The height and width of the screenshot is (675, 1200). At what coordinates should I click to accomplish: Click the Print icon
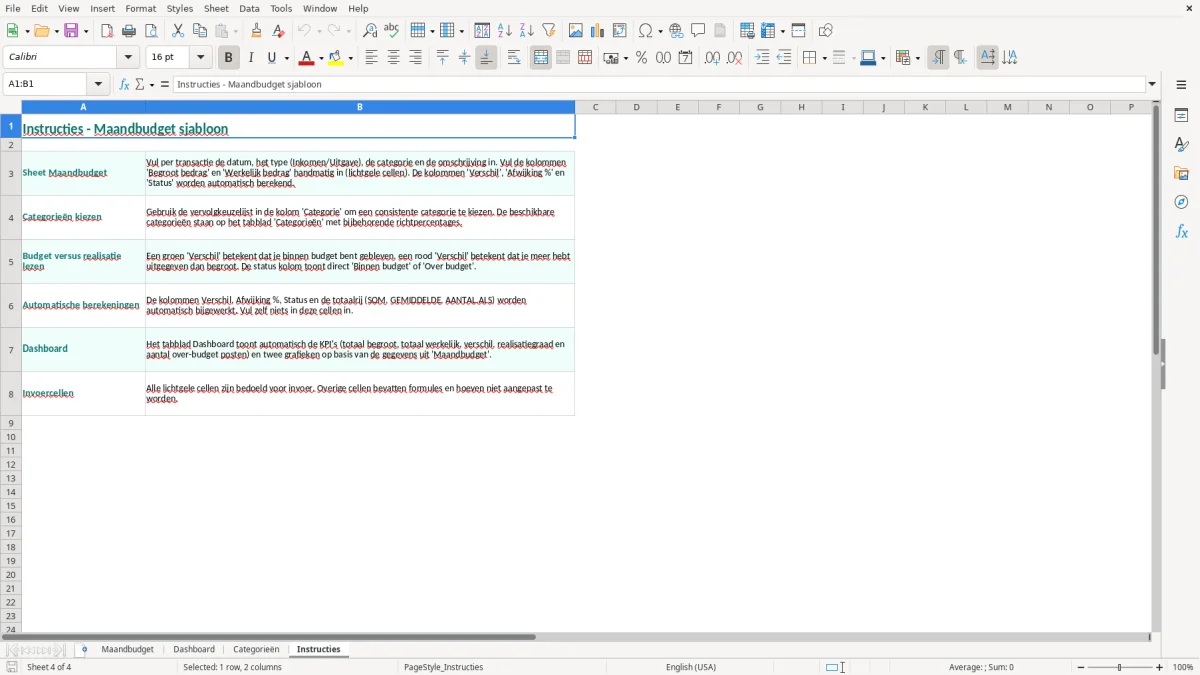click(x=129, y=31)
